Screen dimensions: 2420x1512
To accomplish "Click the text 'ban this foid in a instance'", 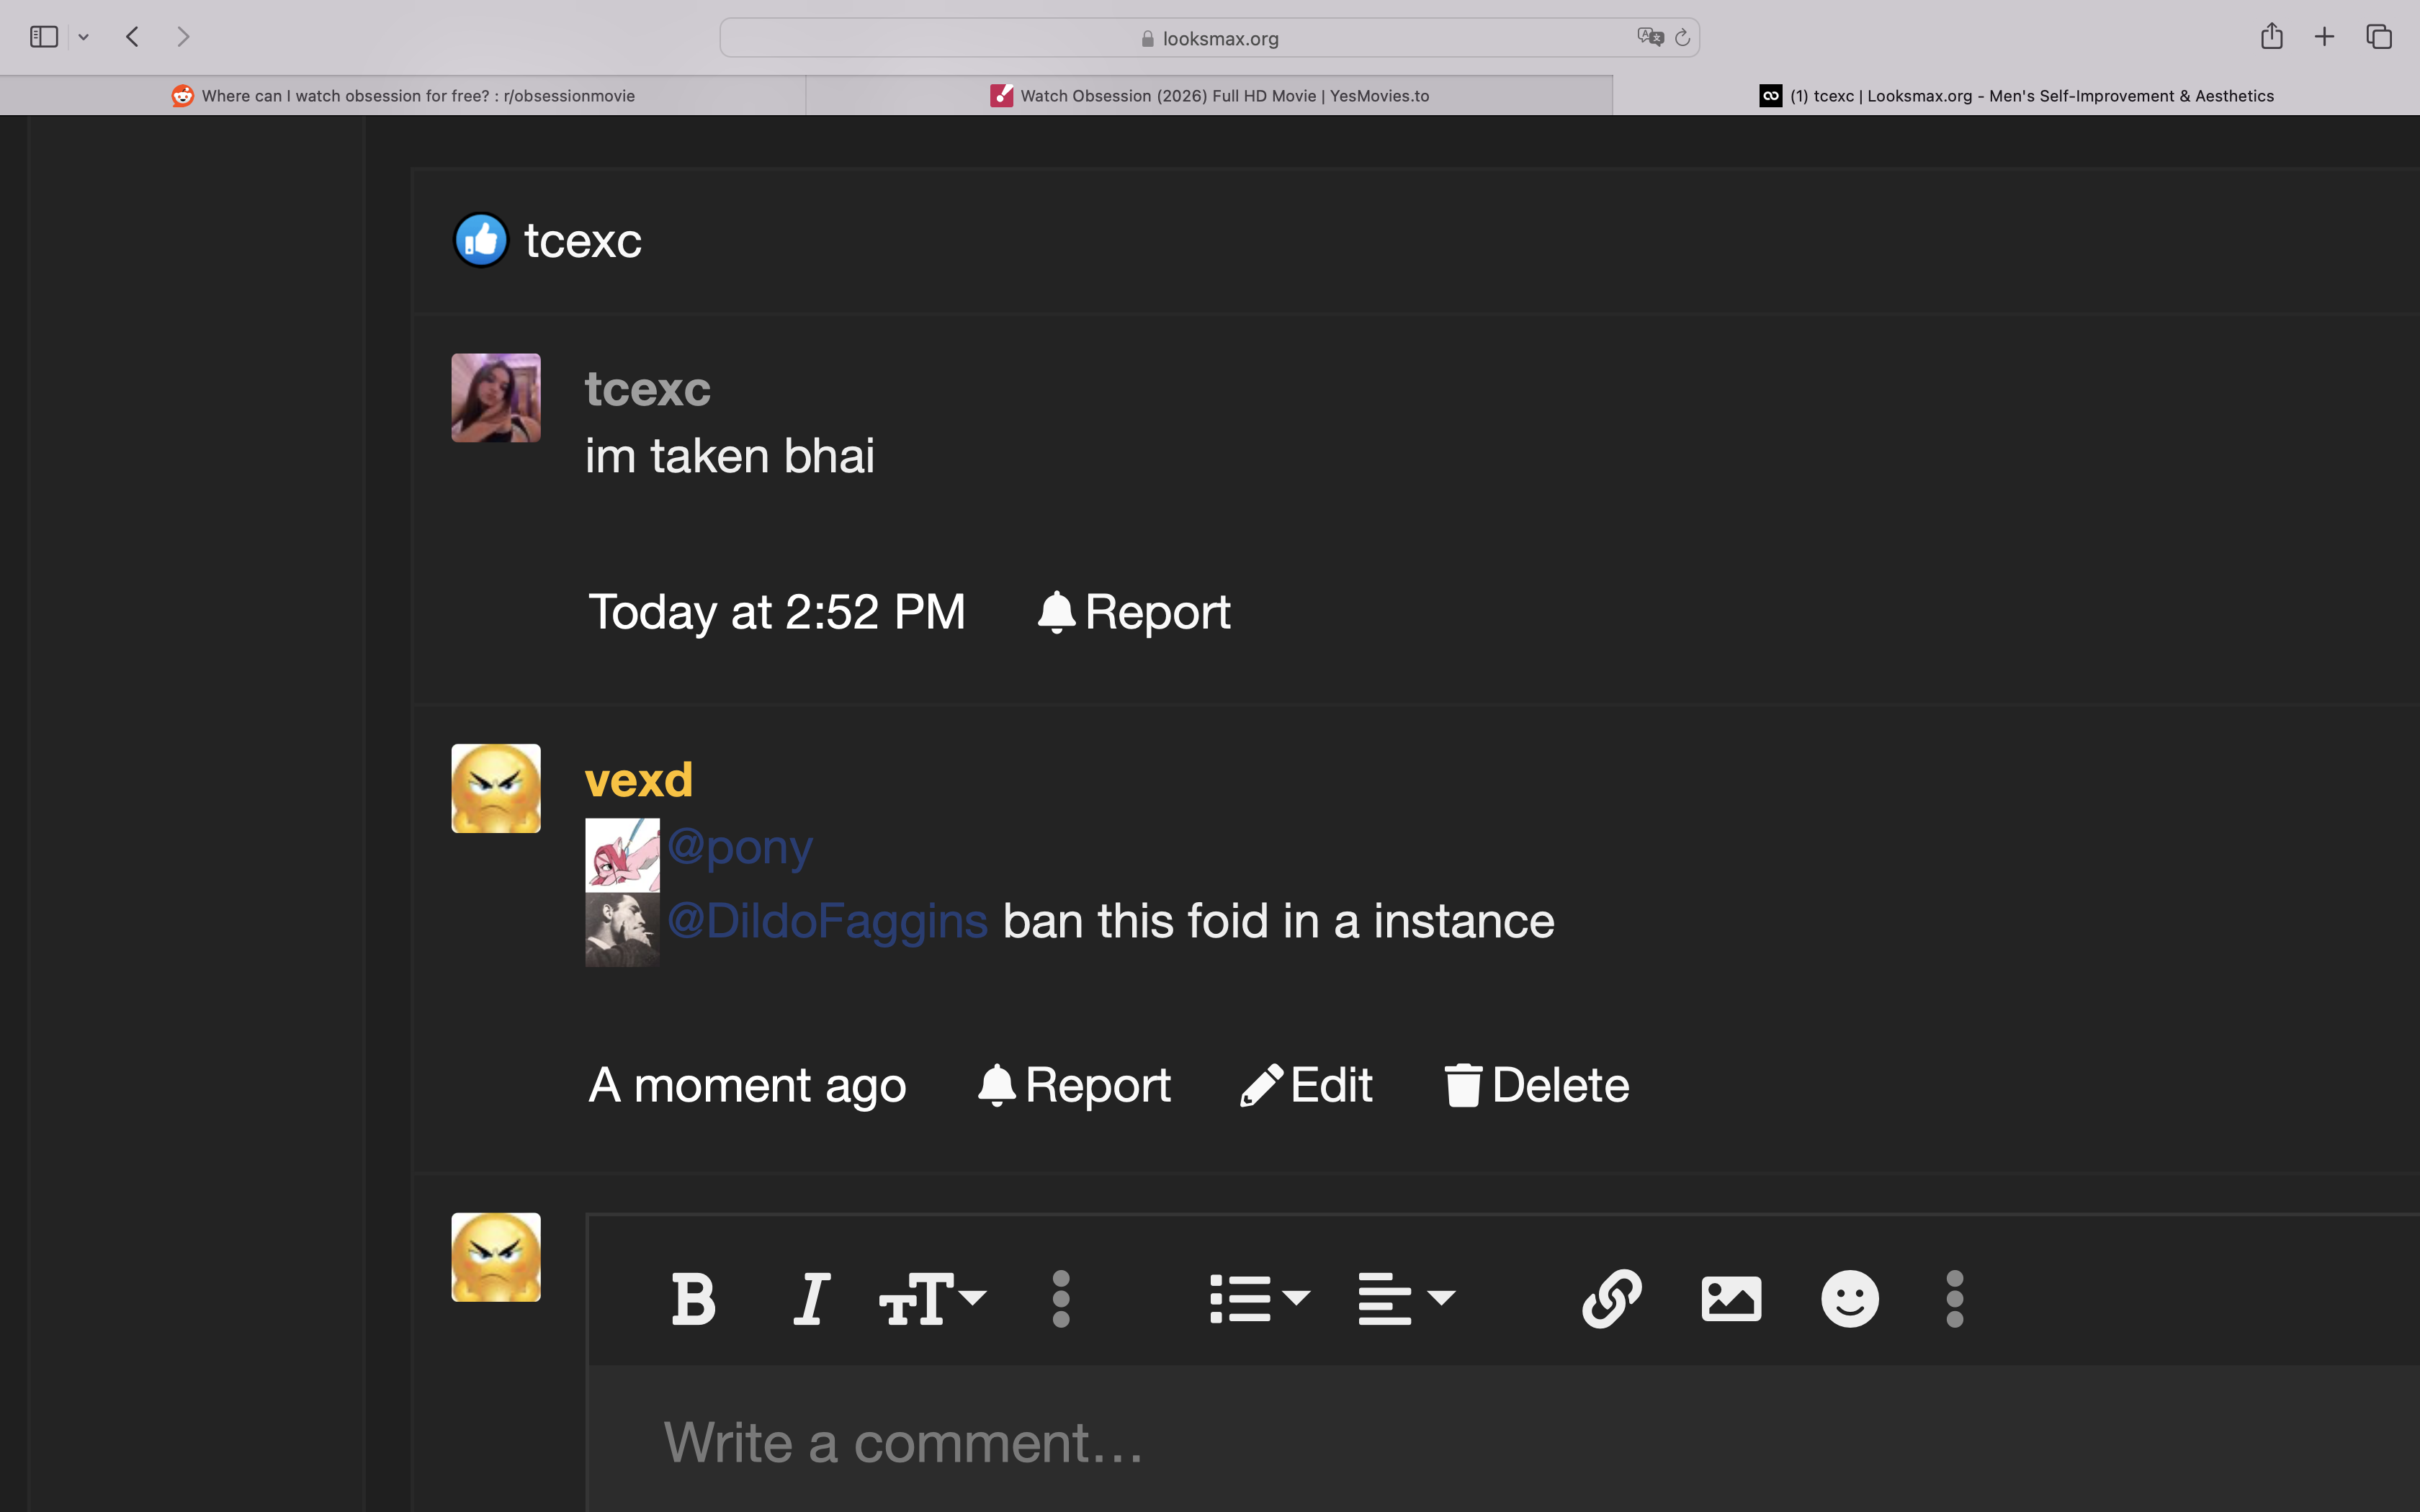I will coord(1279,921).
